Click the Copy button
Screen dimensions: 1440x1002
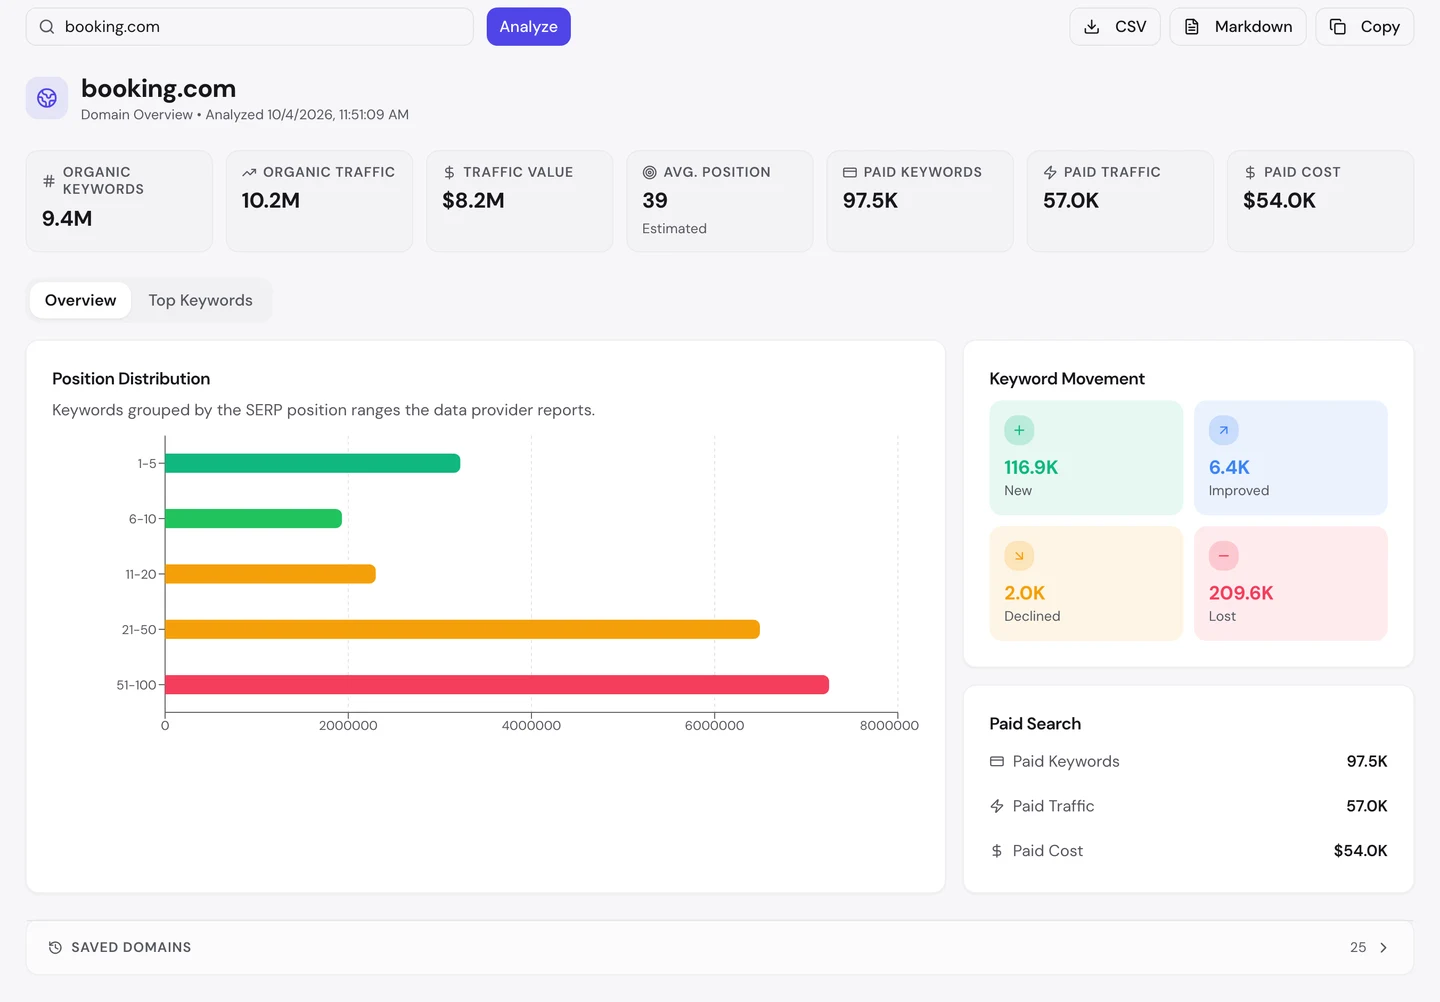click(x=1365, y=27)
